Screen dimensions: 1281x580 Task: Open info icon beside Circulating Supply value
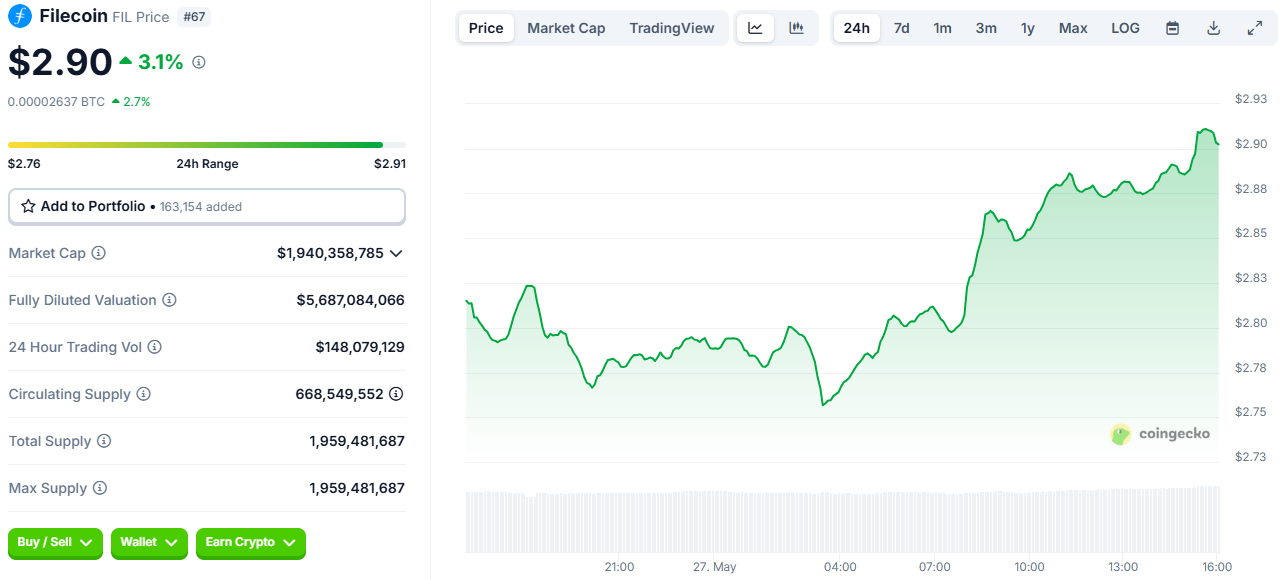click(x=396, y=394)
